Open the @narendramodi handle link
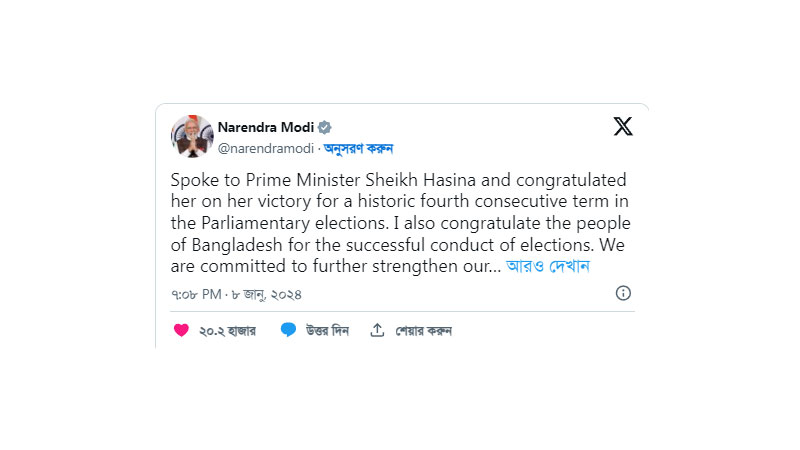 pyautogui.click(x=267, y=148)
